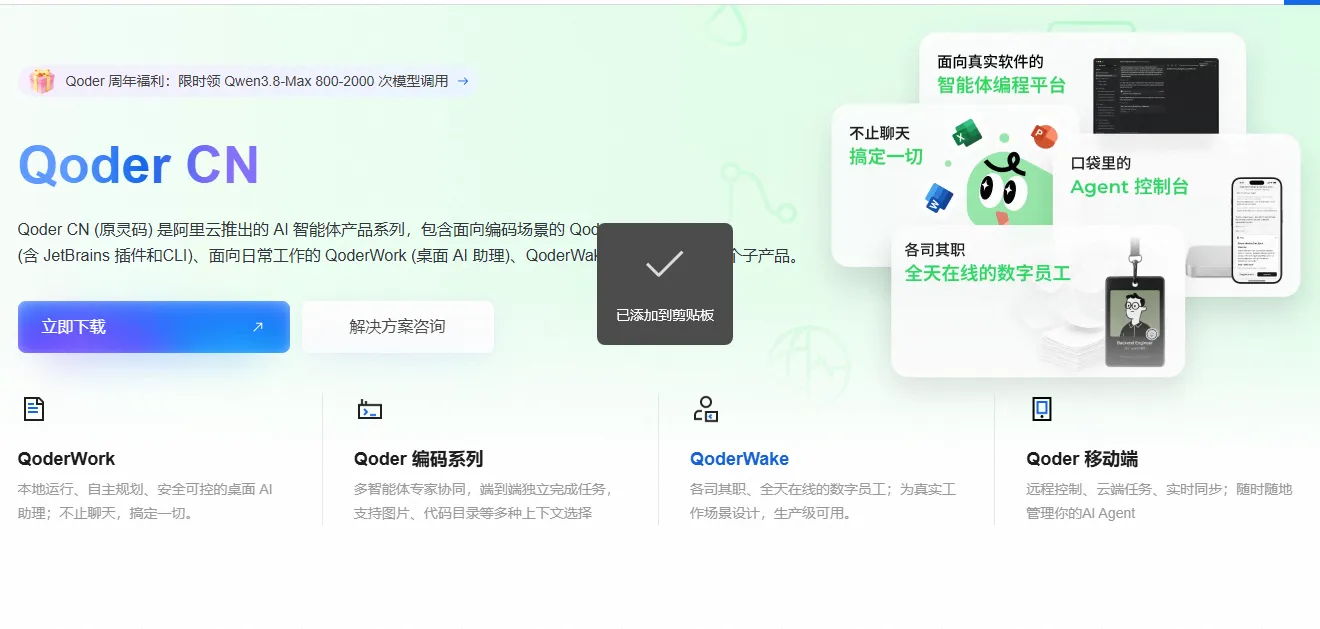
Task: Click the 智能体编程平台 card
Action: tap(1082, 84)
